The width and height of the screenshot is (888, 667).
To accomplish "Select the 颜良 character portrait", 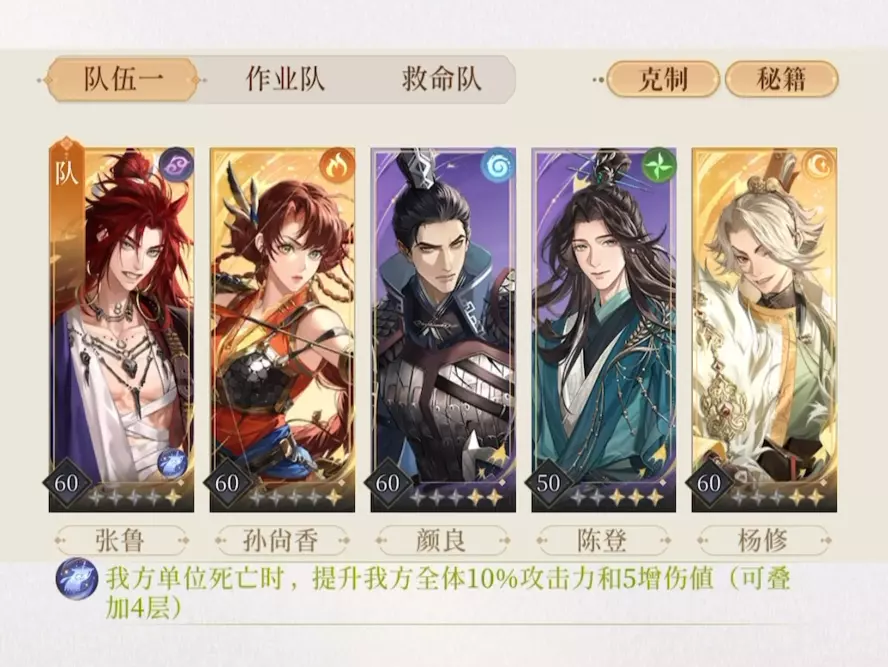I will coord(443,330).
